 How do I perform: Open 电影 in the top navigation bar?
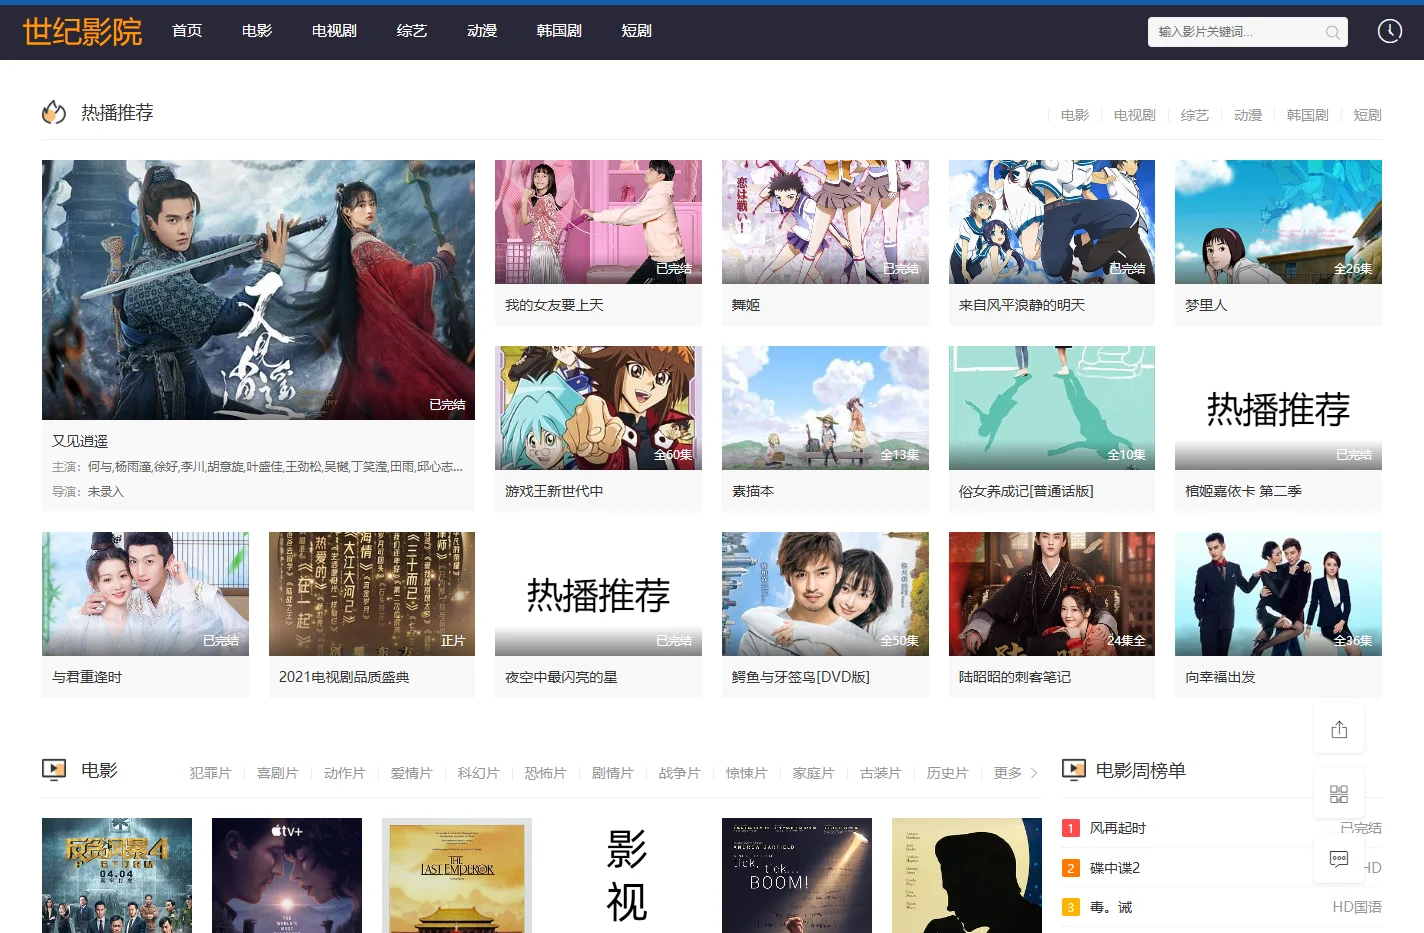257,31
